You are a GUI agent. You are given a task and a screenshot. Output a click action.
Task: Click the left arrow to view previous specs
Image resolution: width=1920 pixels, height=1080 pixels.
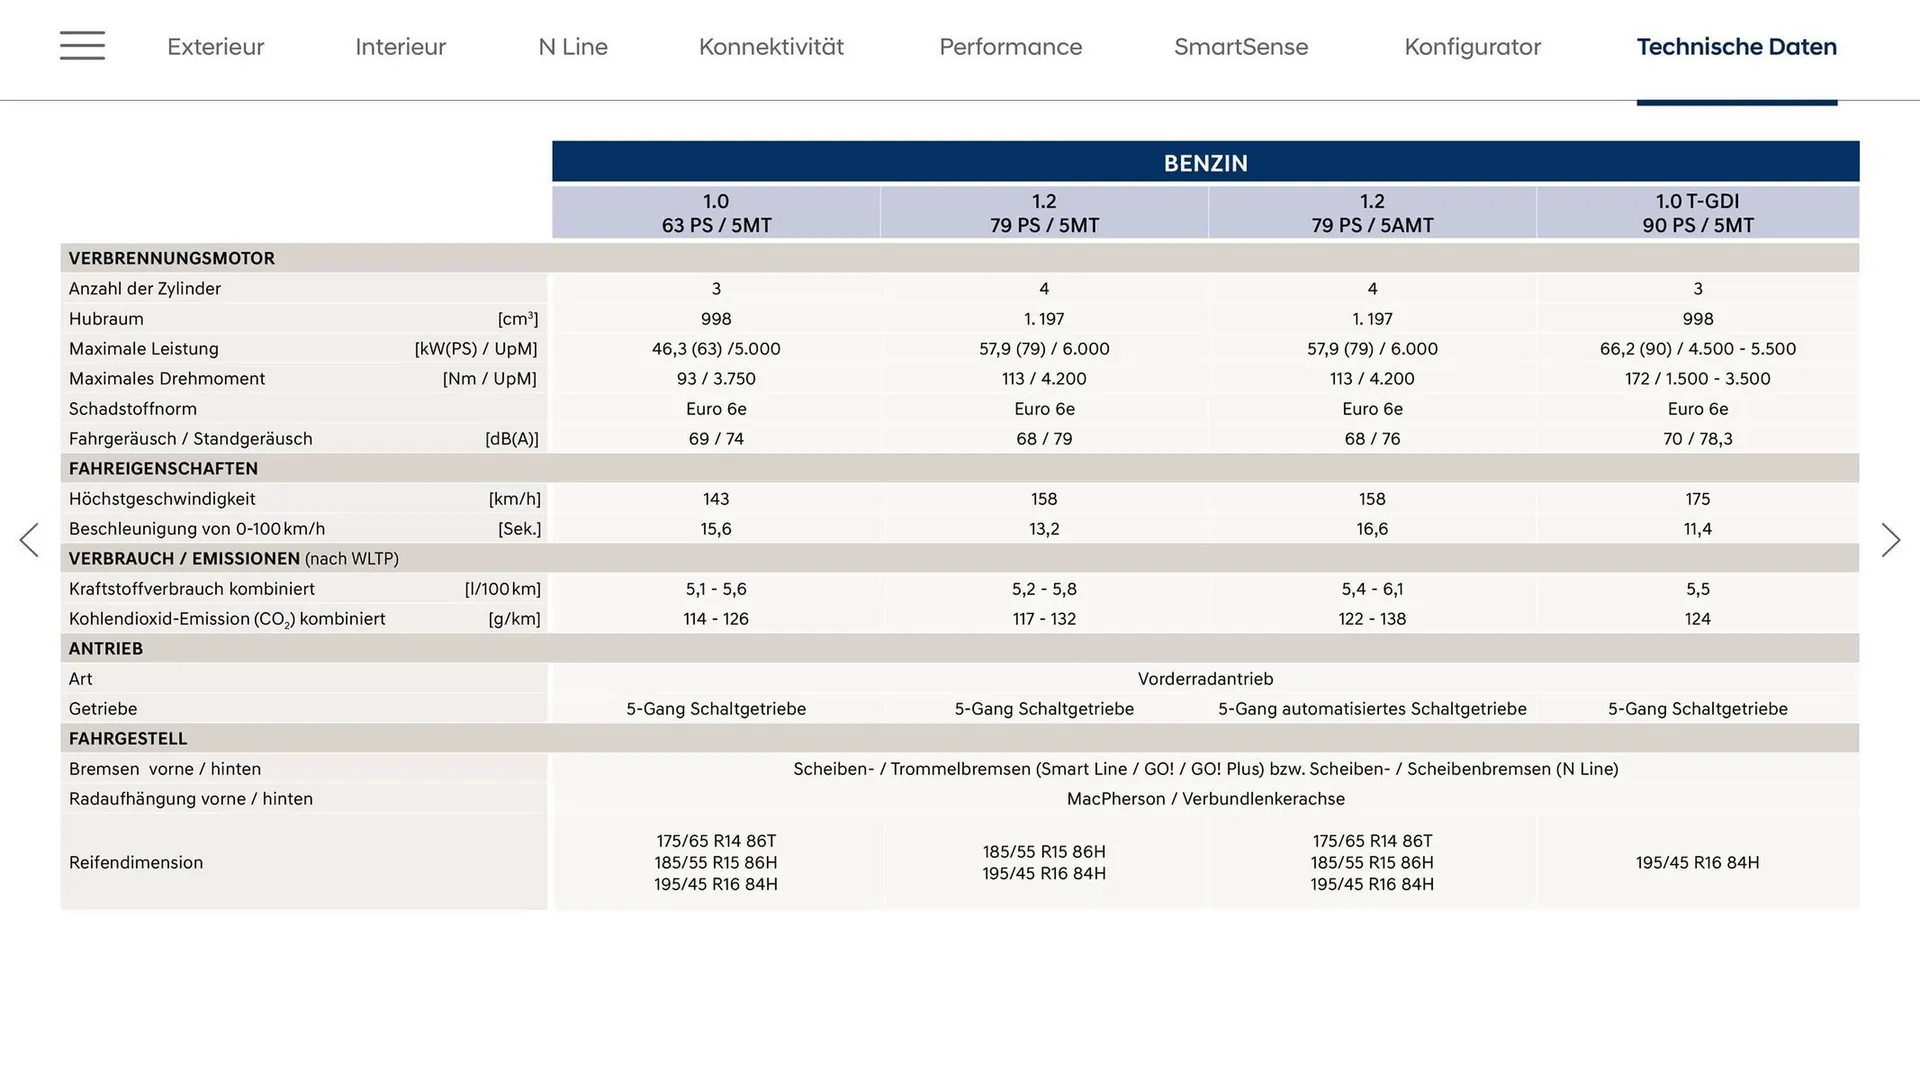pyautogui.click(x=29, y=539)
